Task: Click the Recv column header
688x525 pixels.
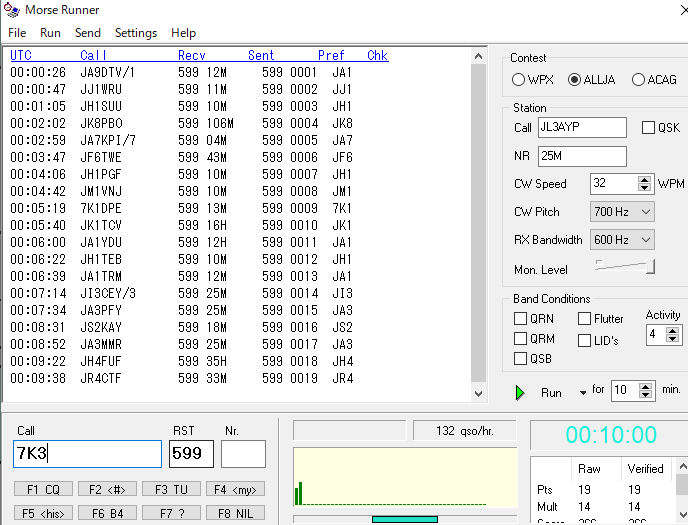Action: [x=192, y=55]
